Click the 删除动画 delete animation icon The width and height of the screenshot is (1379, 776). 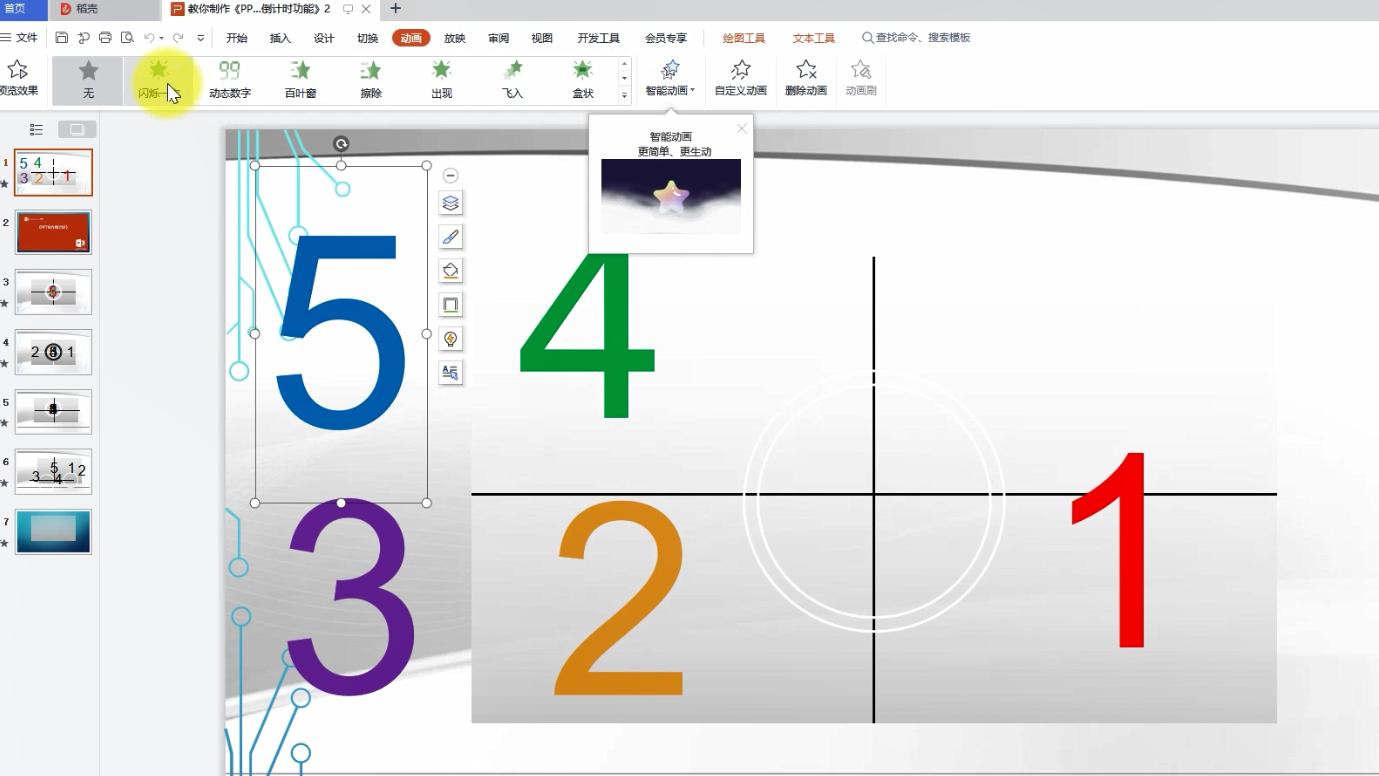pos(806,78)
